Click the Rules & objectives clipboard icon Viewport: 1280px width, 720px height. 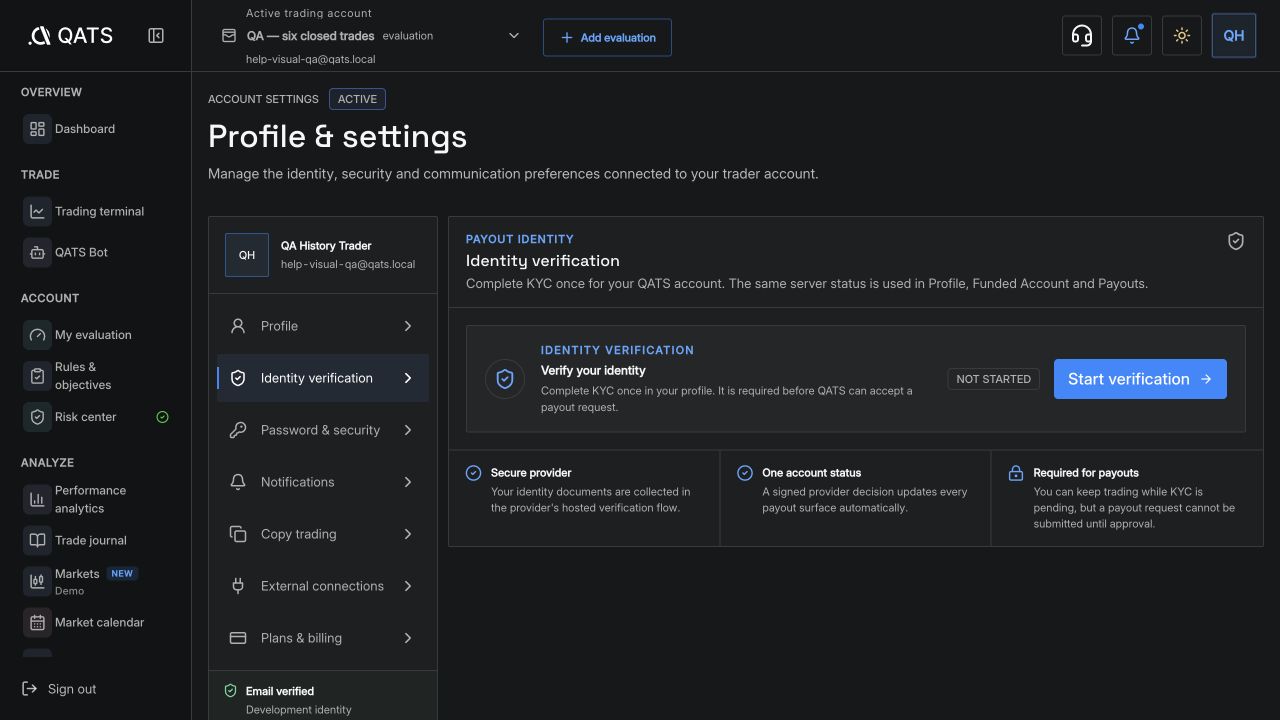pos(37,376)
